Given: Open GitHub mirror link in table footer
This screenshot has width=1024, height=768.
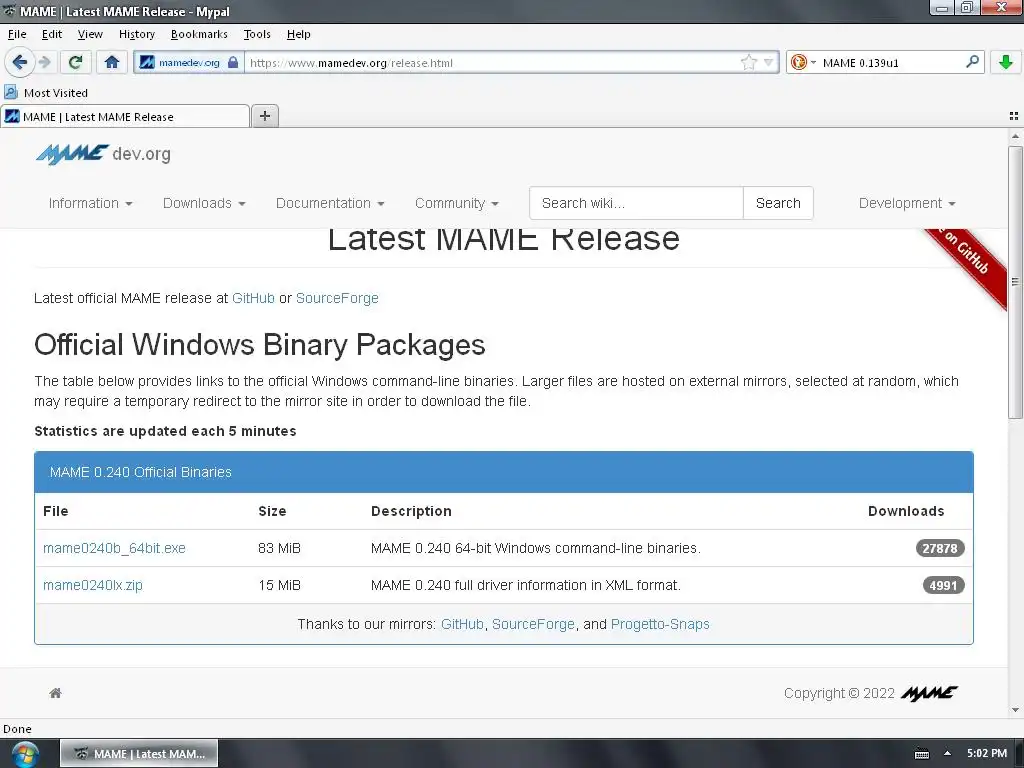Looking at the screenshot, I should coord(462,624).
